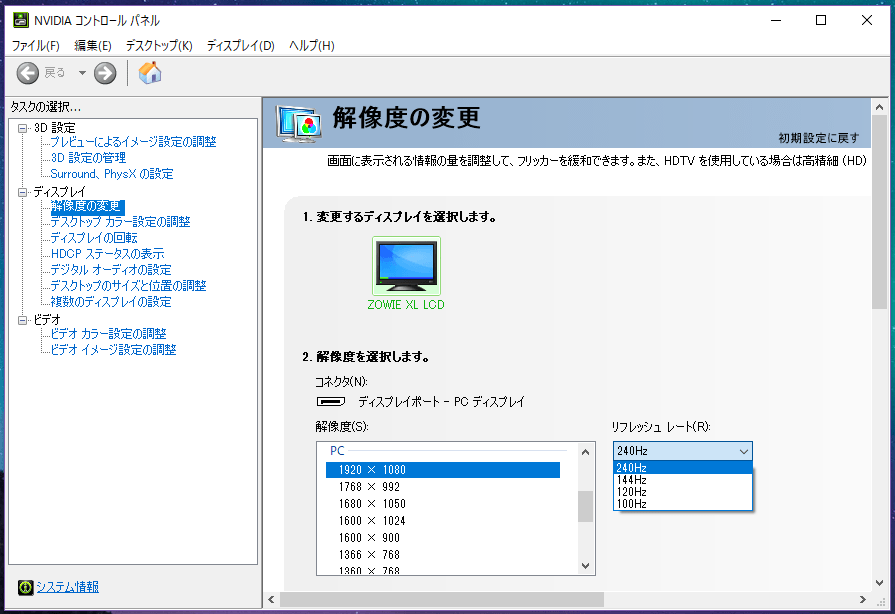Select the ZOWIE XL LCD monitor icon
The height and width of the screenshot is (614, 895).
coord(405,266)
